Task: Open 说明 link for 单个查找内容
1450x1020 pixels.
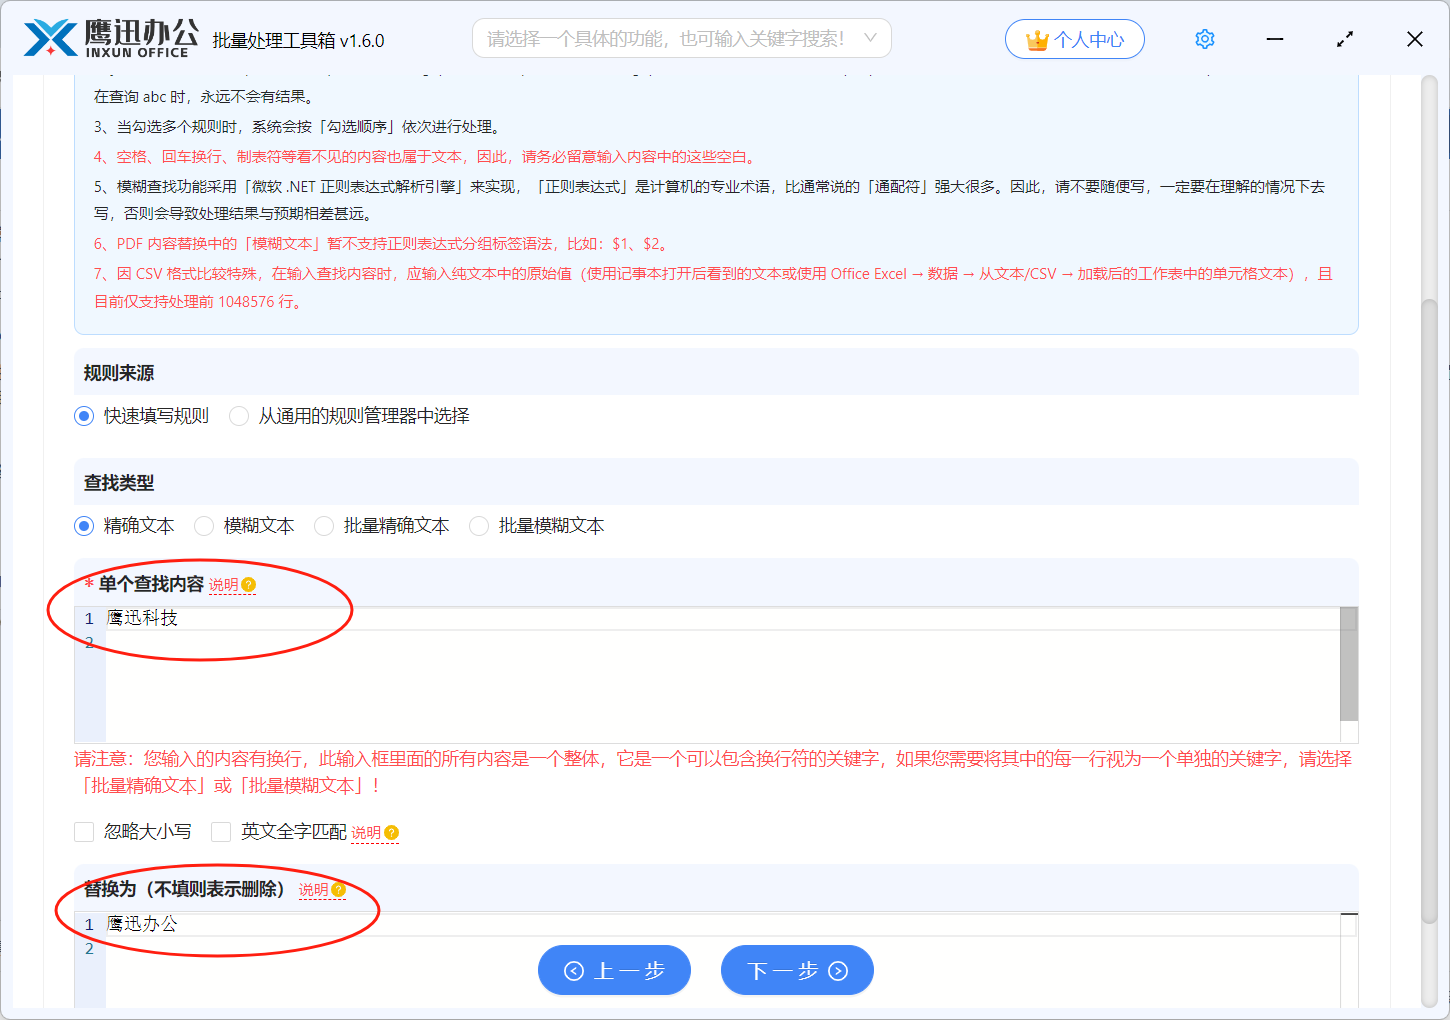Action: [223, 585]
